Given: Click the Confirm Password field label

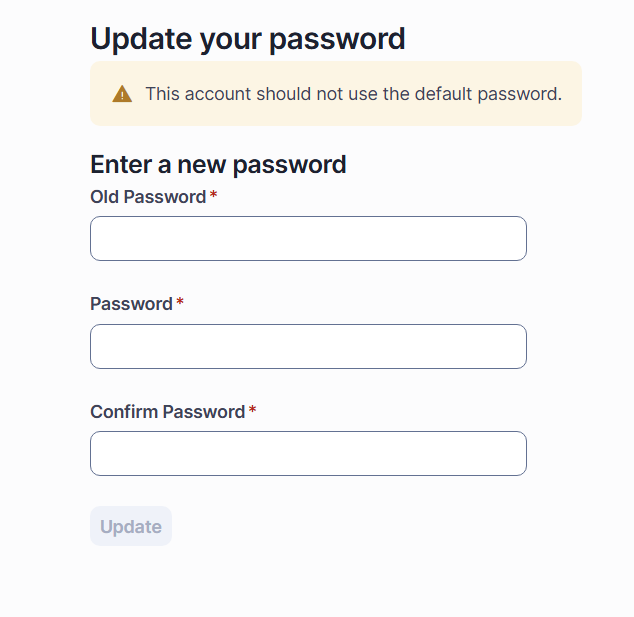Looking at the screenshot, I should pos(167,412).
